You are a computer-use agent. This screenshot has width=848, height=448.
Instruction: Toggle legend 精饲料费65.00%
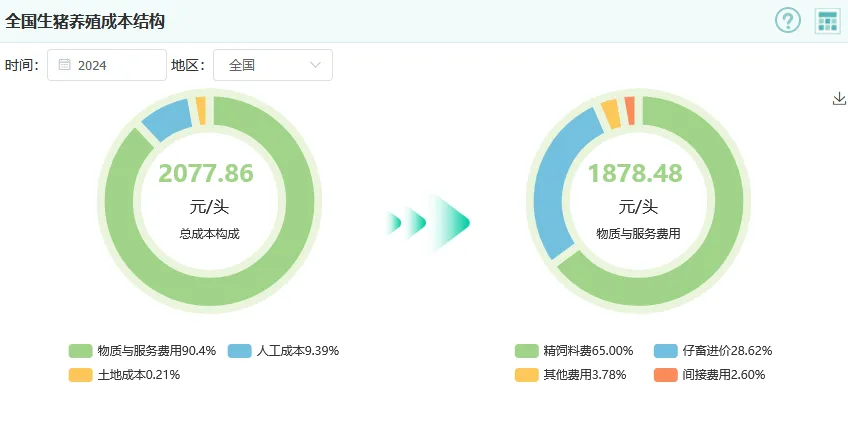574,351
